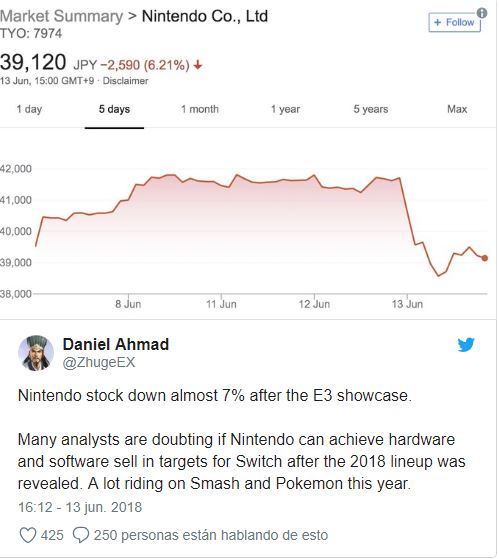Click the Follow button
Screen dimensions: 499x559
click(x=454, y=22)
